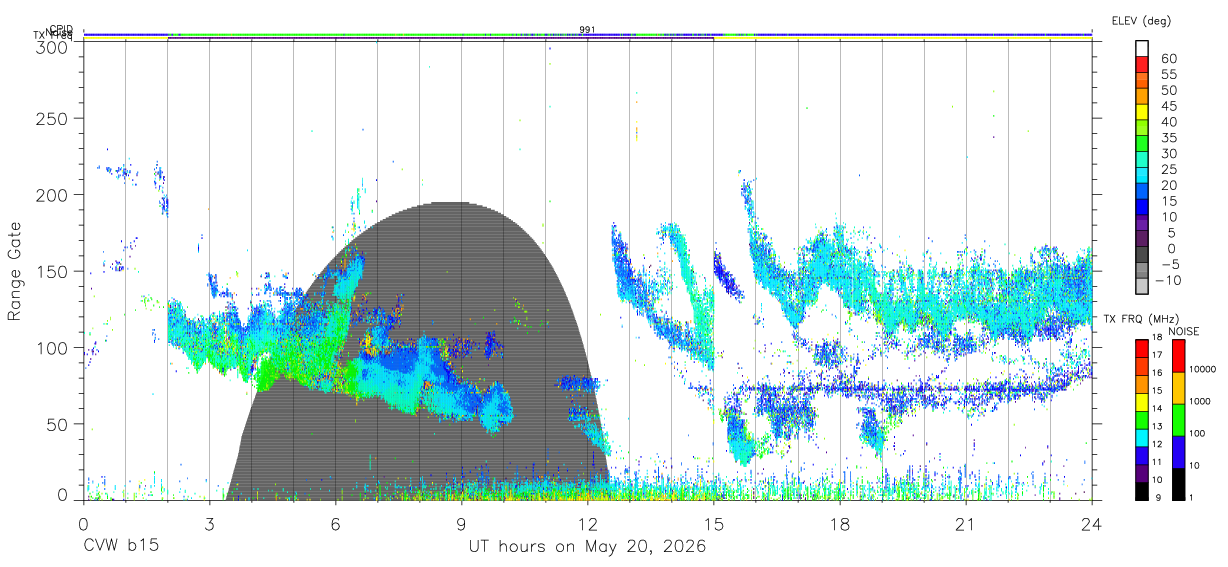The image size is (1228, 567).
Task: Click the blue swatch in NOISE legend
Action: pyautogui.click(x=1179, y=452)
